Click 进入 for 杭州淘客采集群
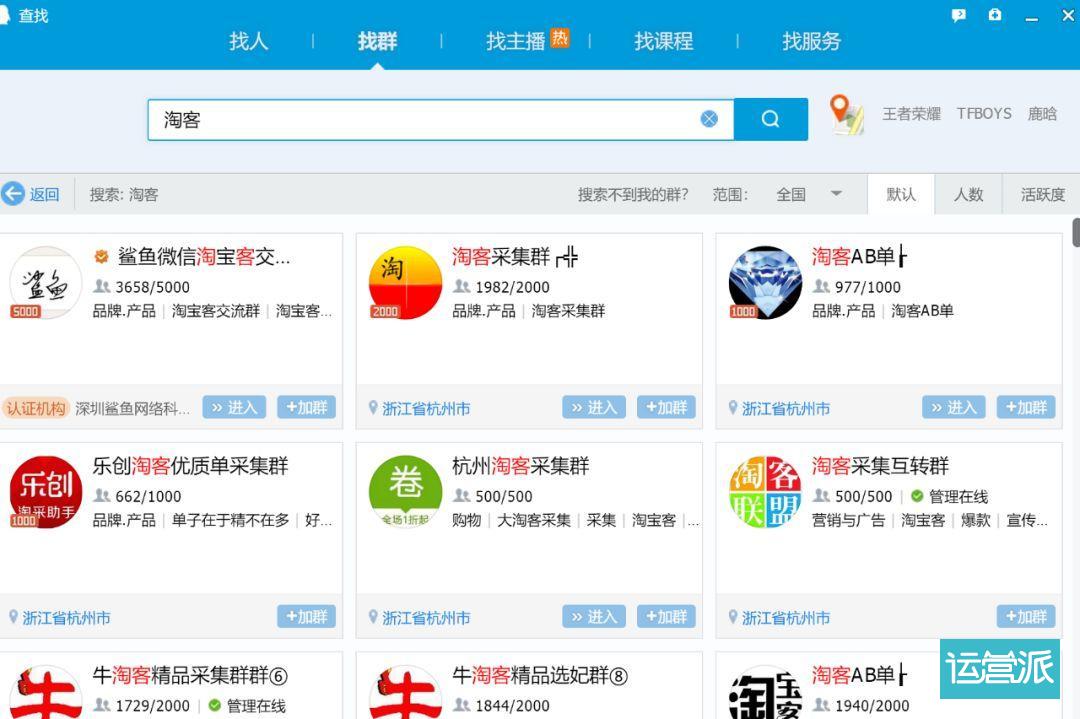 click(594, 616)
